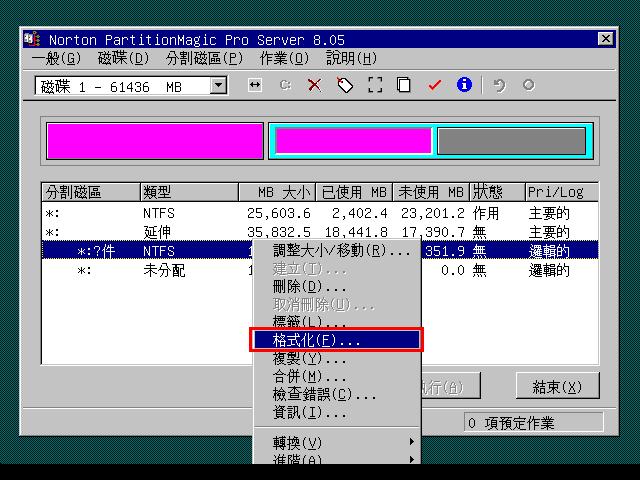Image resolution: width=640 pixels, height=480 pixels.
Task: Choose 檢查錯誤(C)... in context menu
Action: 337,394
